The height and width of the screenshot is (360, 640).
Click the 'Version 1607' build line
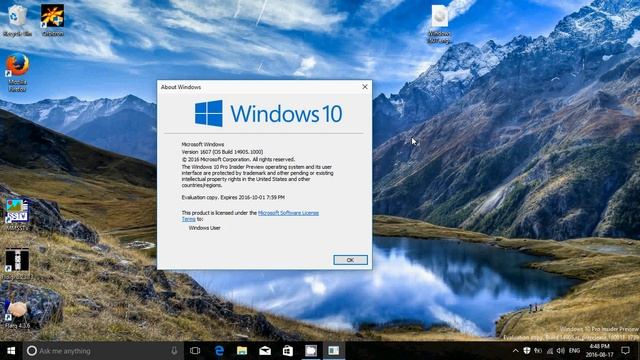click(x=222, y=152)
